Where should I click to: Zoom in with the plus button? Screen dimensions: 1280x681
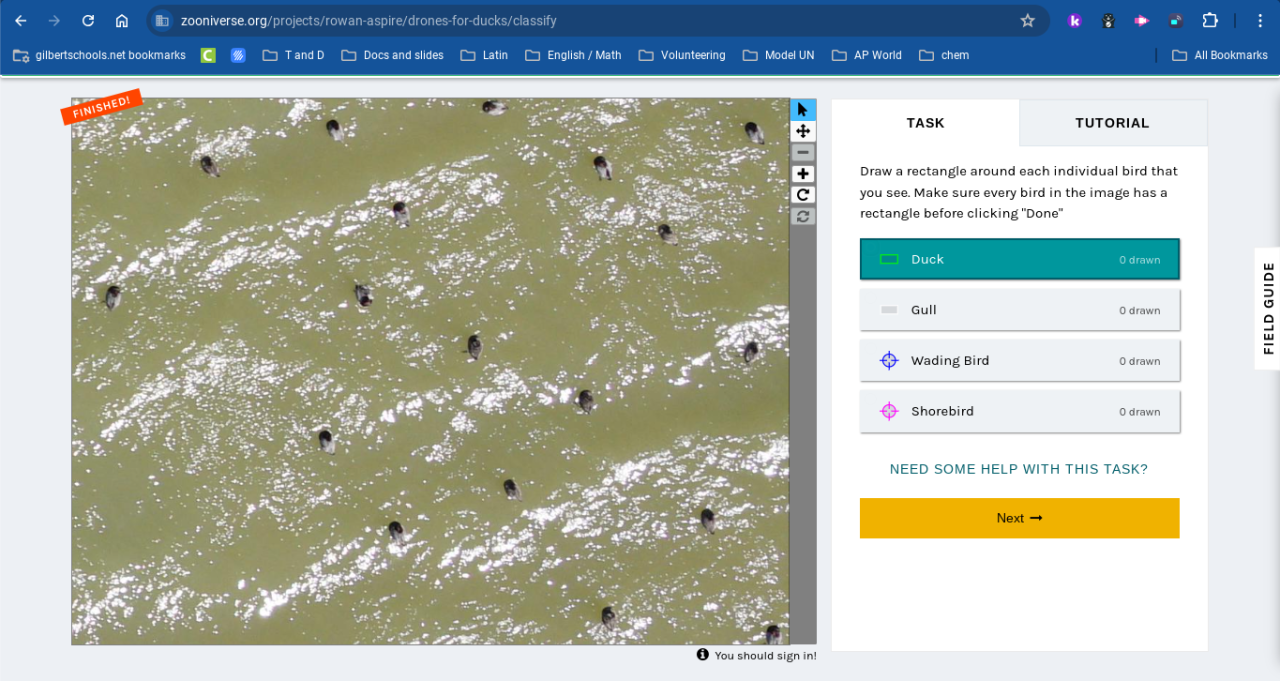803,174
